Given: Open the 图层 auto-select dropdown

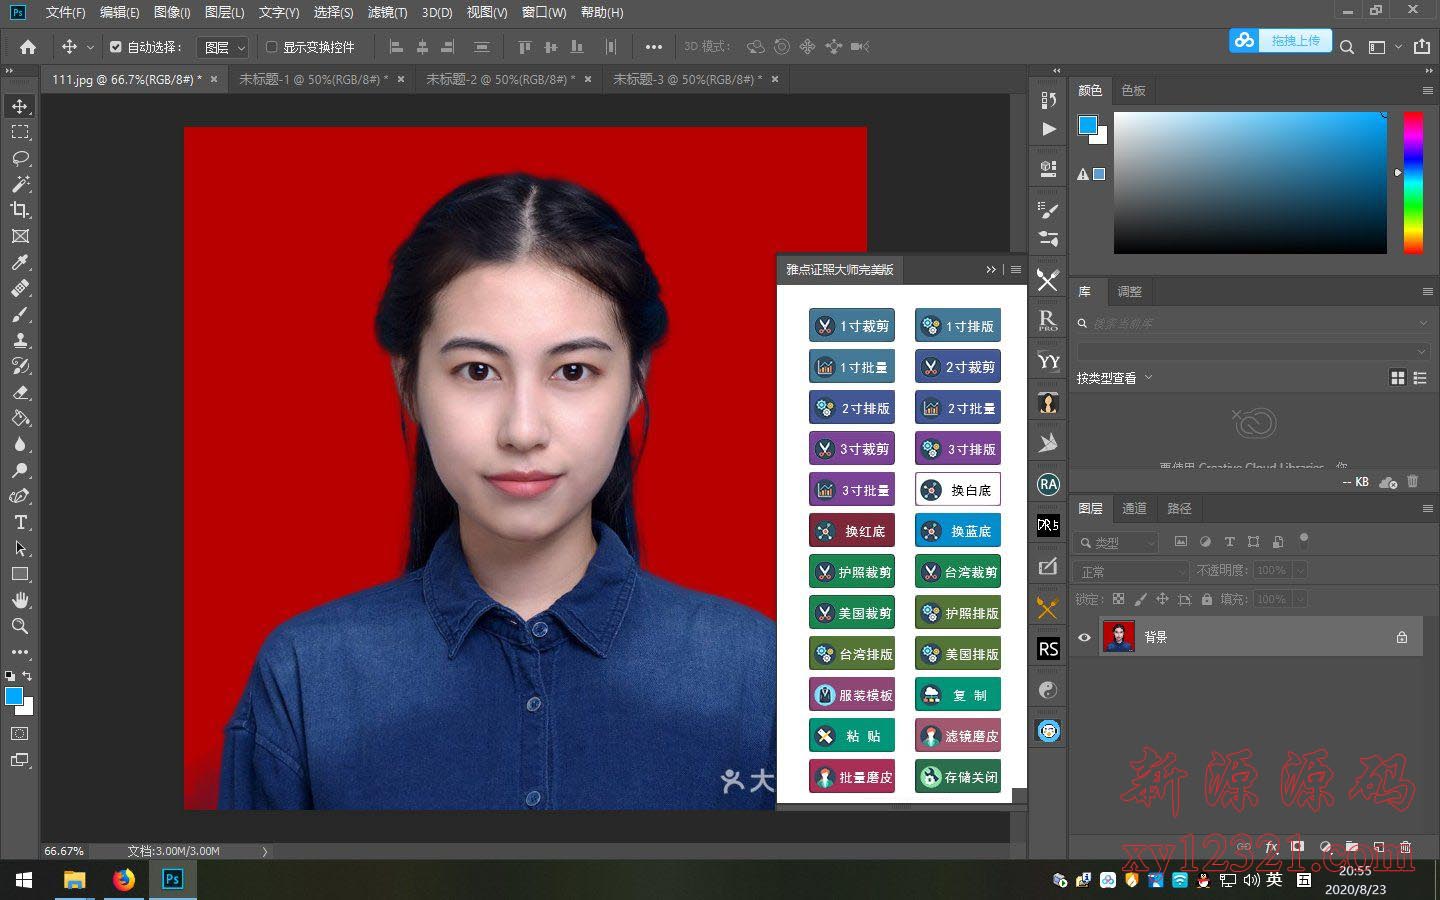Looking at the screenshot, I should coord(222,47).
